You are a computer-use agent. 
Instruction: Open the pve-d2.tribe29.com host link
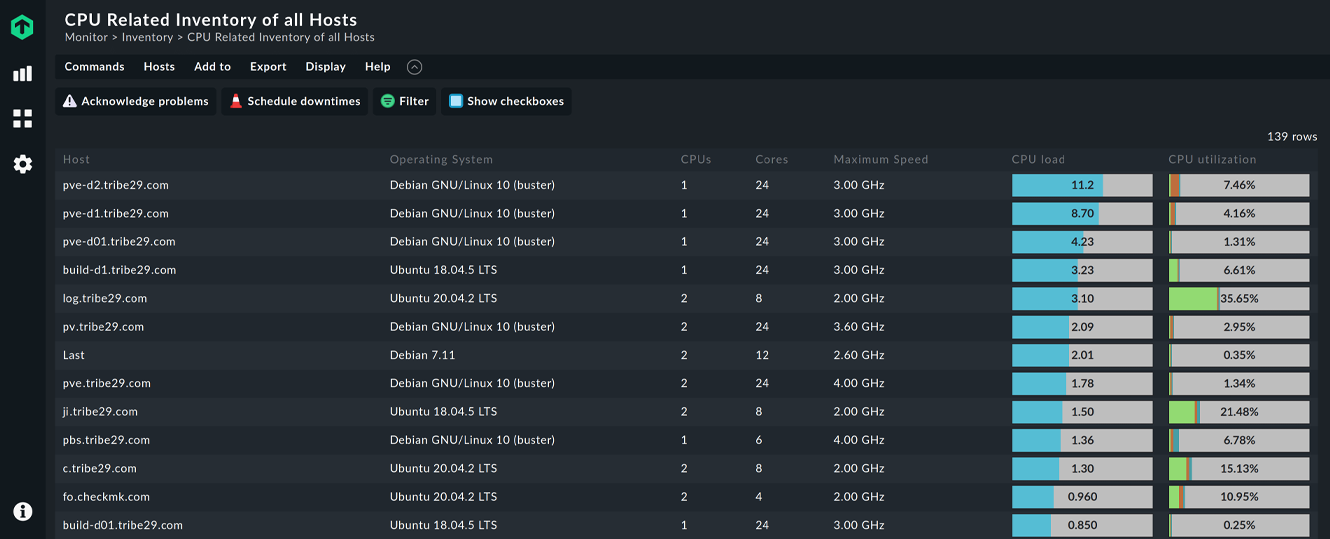[x=115, y=185]
